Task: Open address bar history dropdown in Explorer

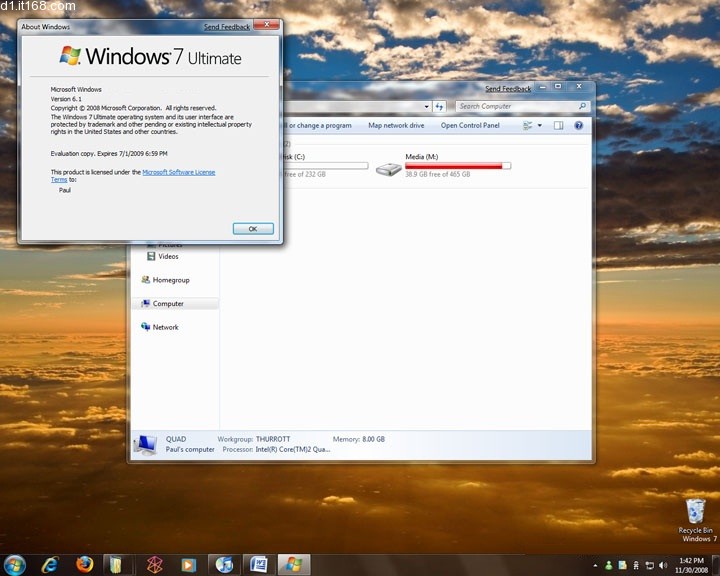Action: (427, 107)
